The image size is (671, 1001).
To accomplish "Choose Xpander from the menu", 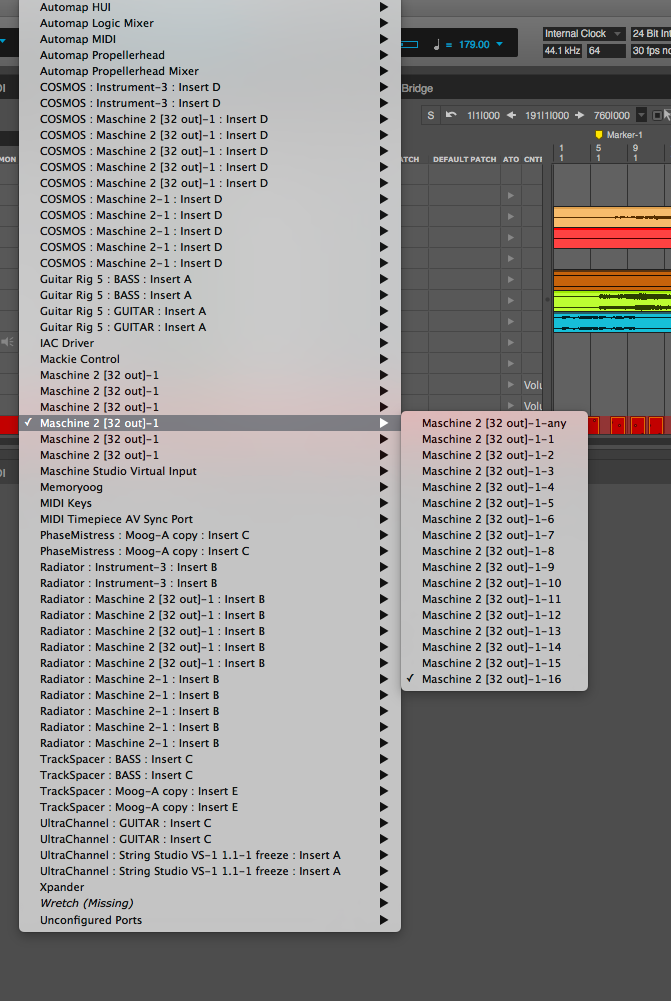I will [x=210, y=887].
